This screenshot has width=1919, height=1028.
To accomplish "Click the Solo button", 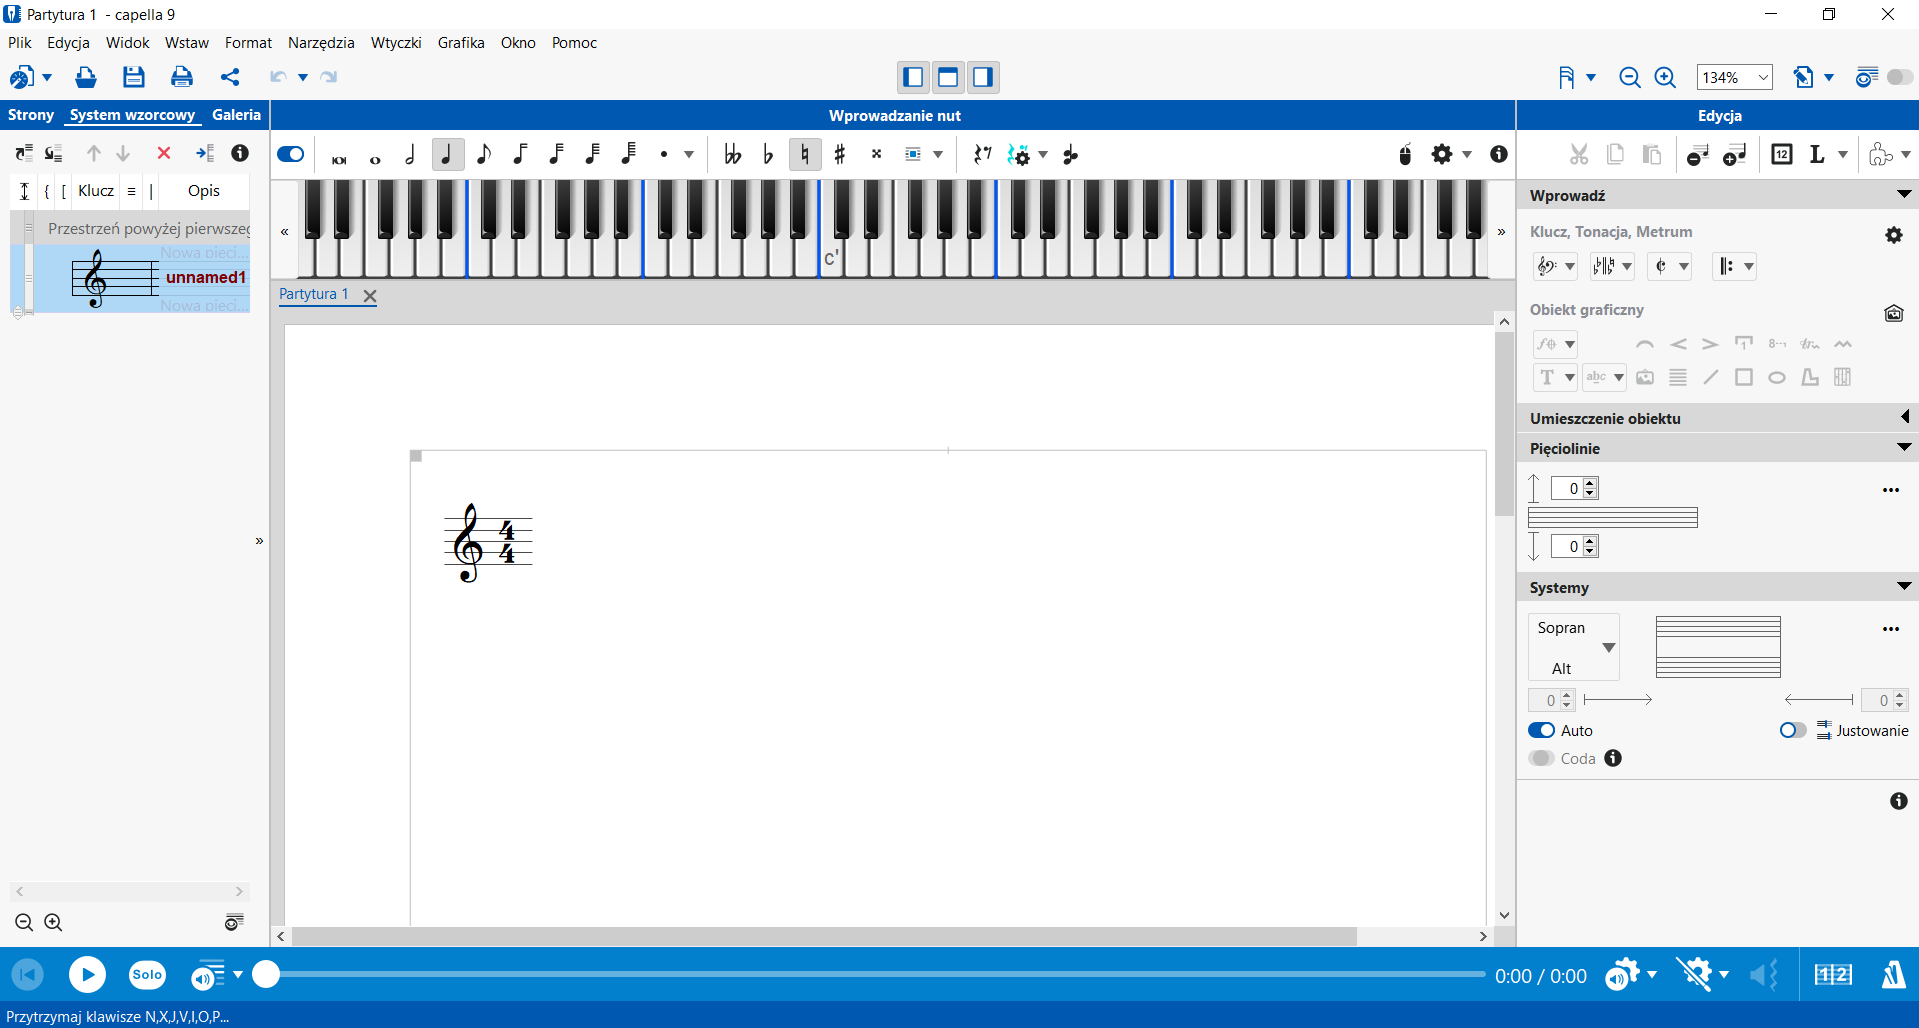I will 147,975.
